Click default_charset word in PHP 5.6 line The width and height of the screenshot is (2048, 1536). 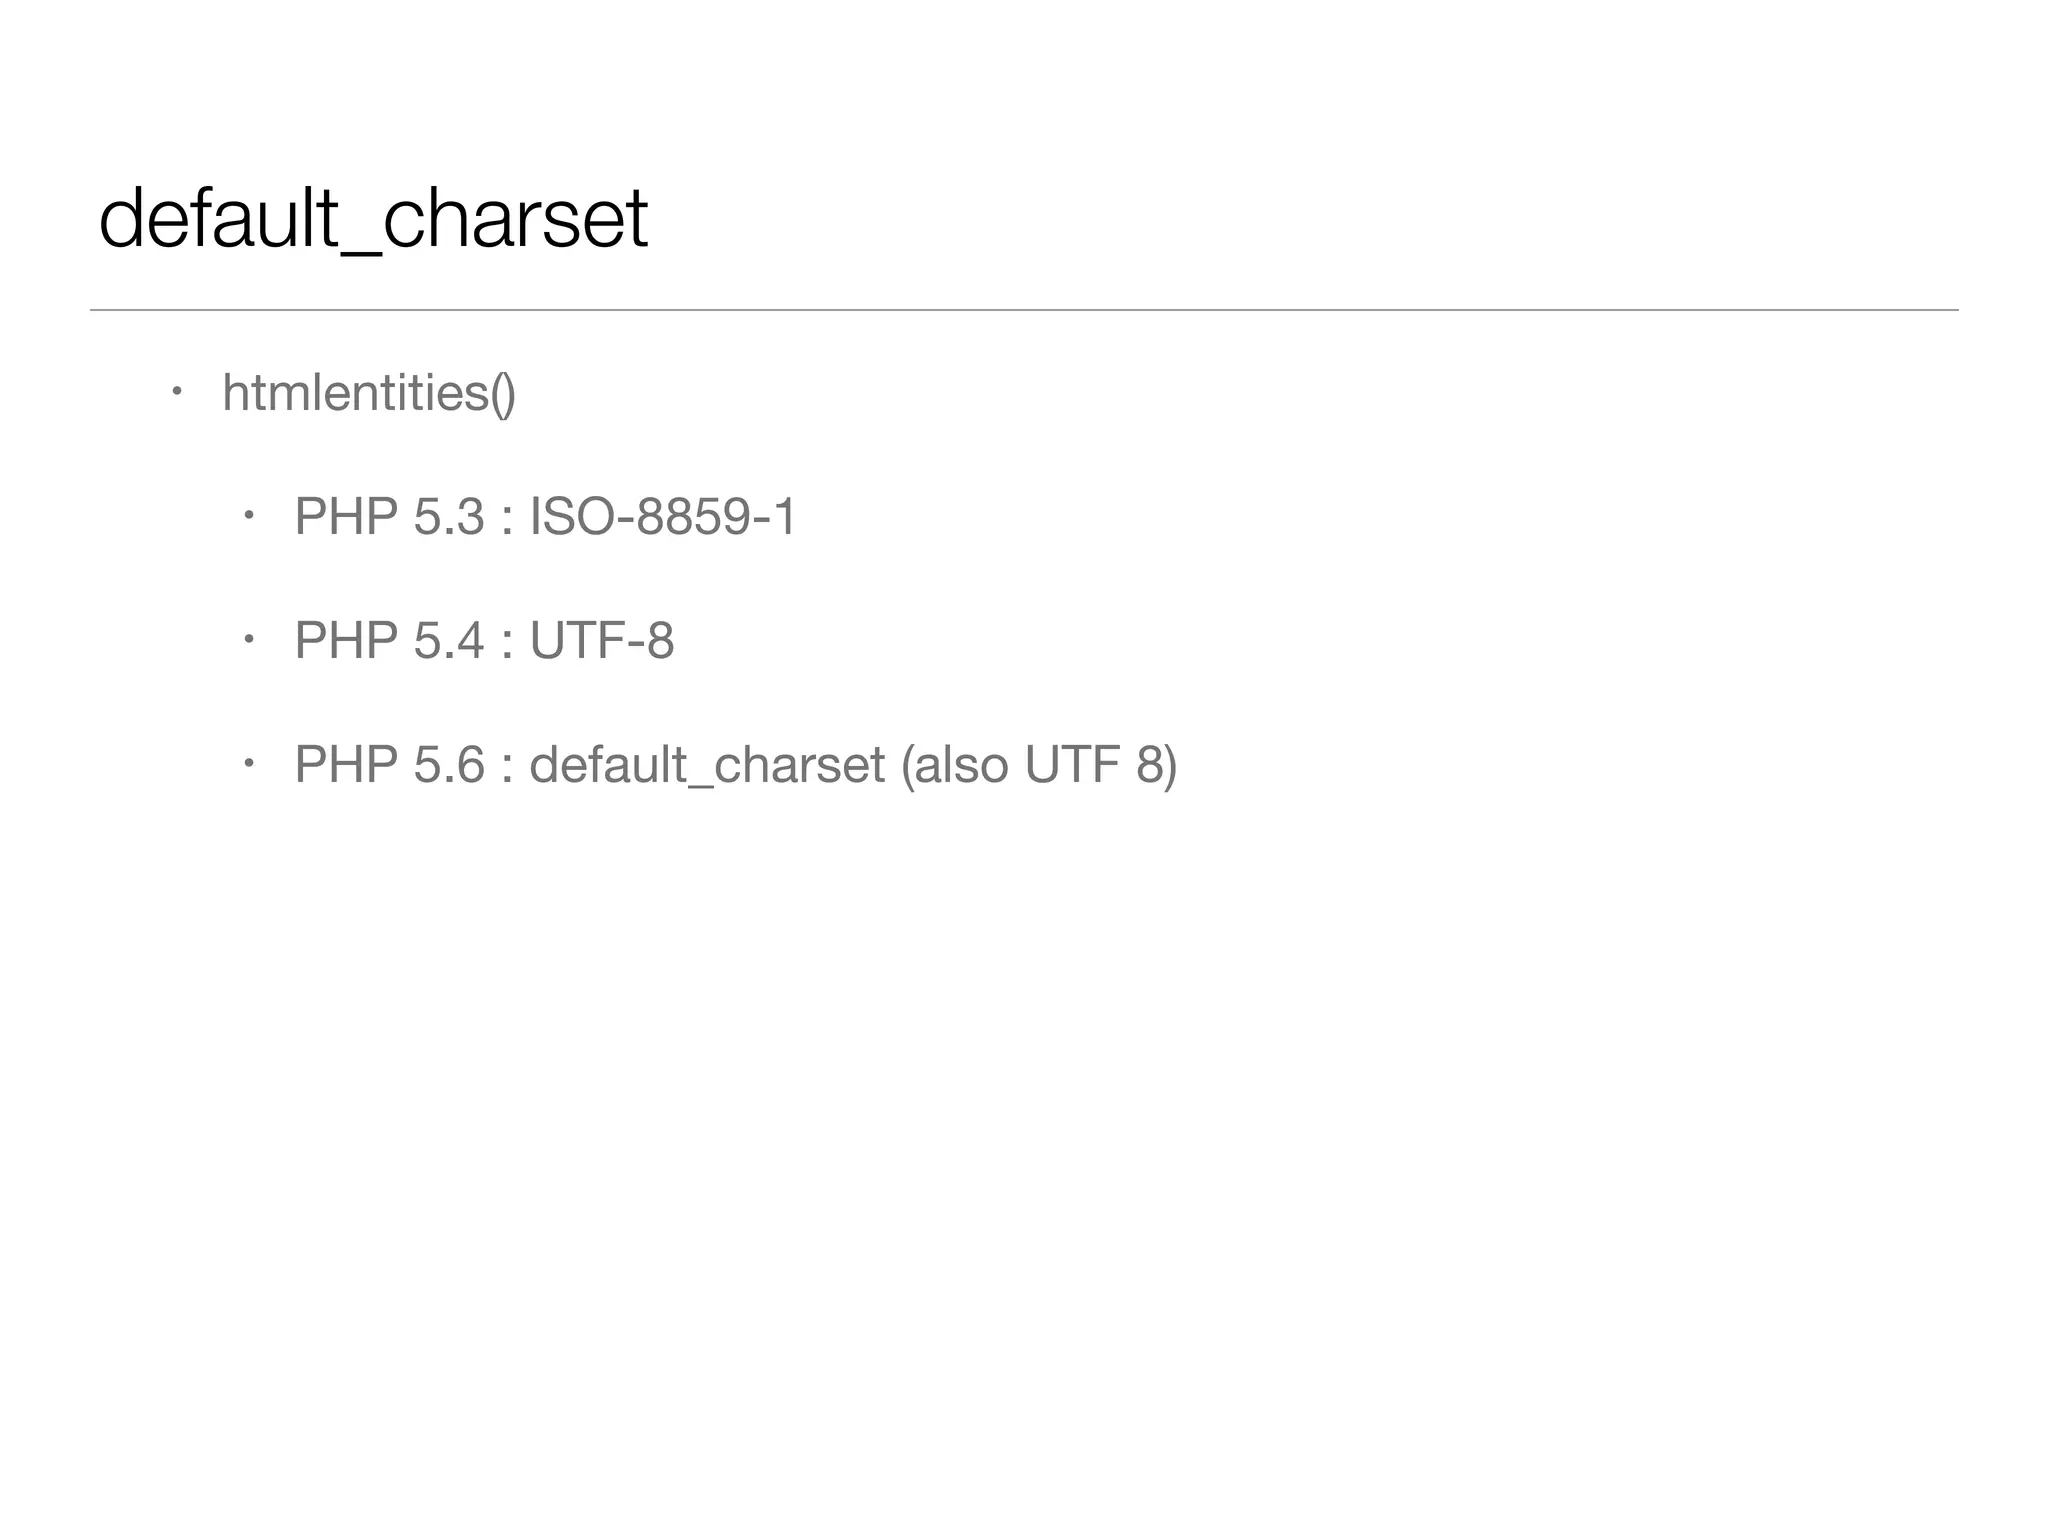(706, 764)
